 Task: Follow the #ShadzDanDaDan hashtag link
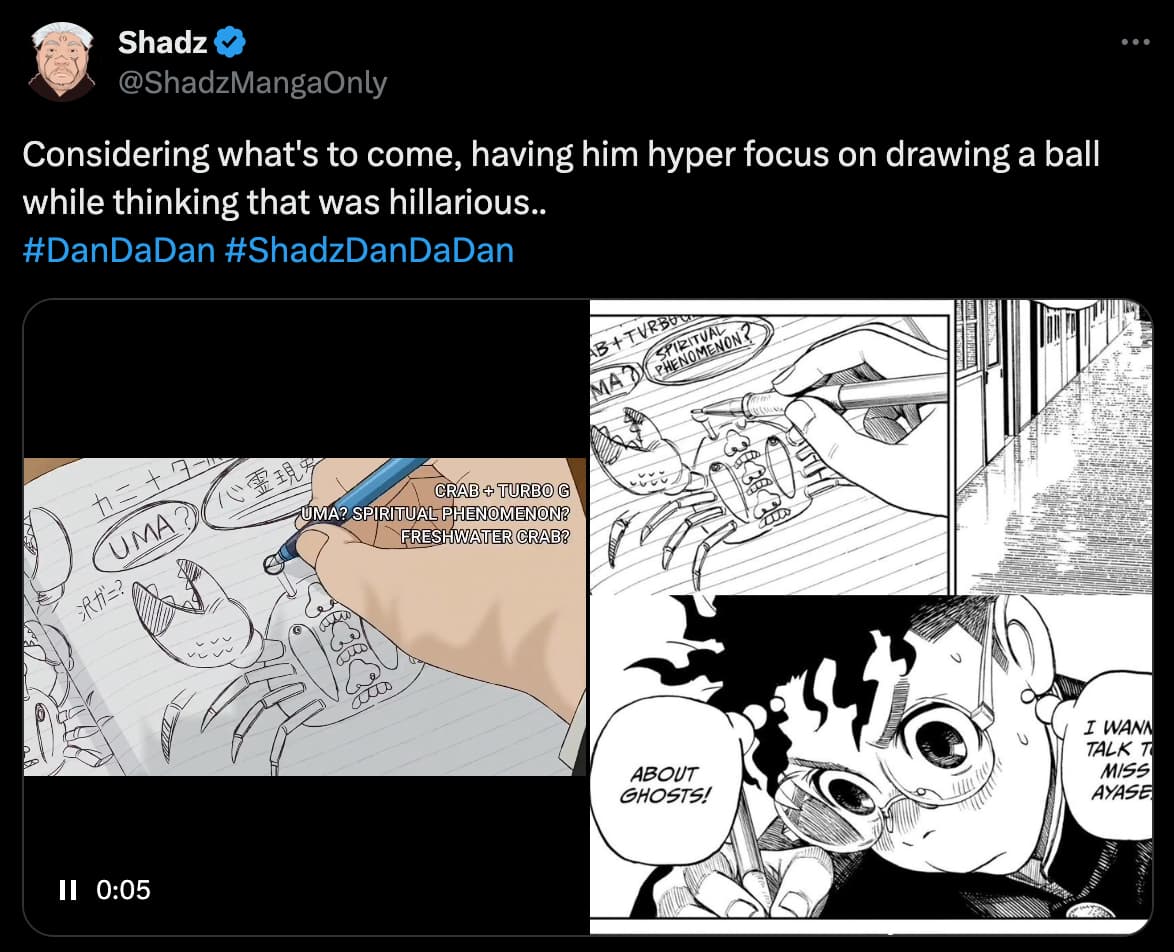click(x=369, y=249)
